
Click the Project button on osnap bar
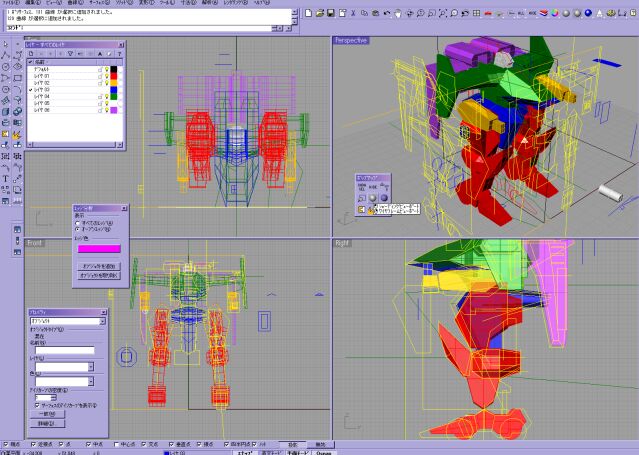point(293,444)
